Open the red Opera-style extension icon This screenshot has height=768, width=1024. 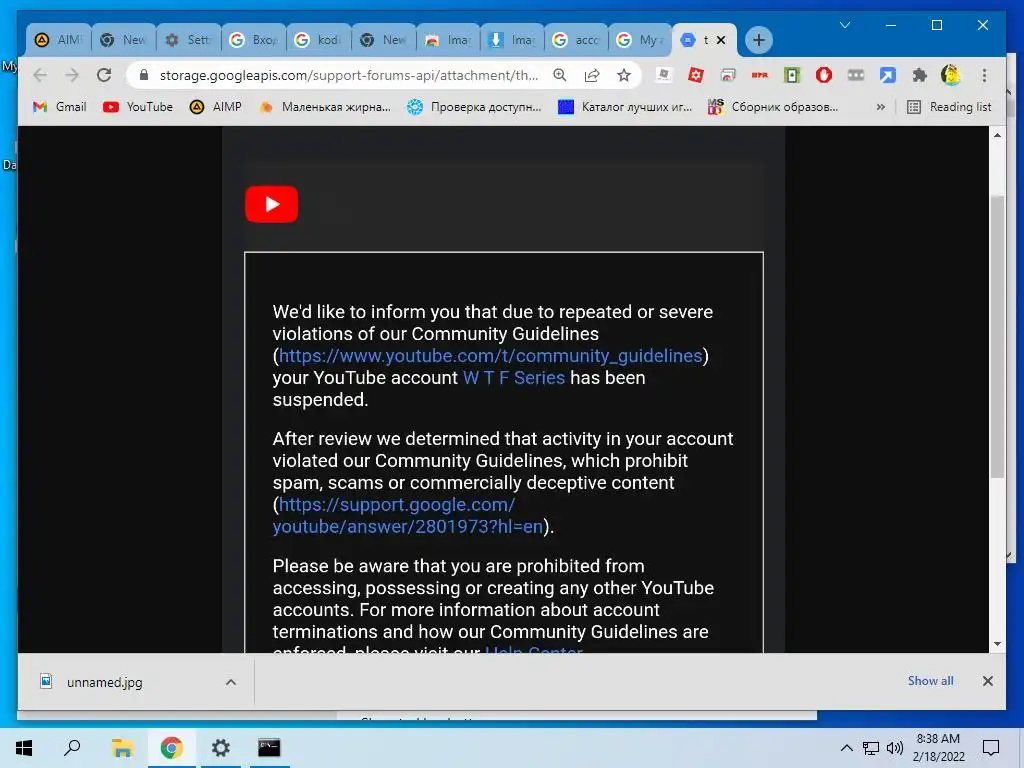point(824,75)
